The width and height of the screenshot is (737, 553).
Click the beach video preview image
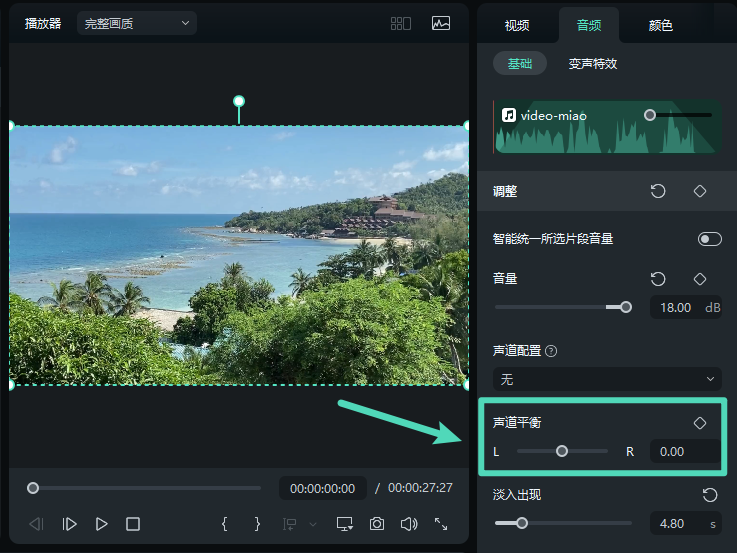click(x=239, y=255)
